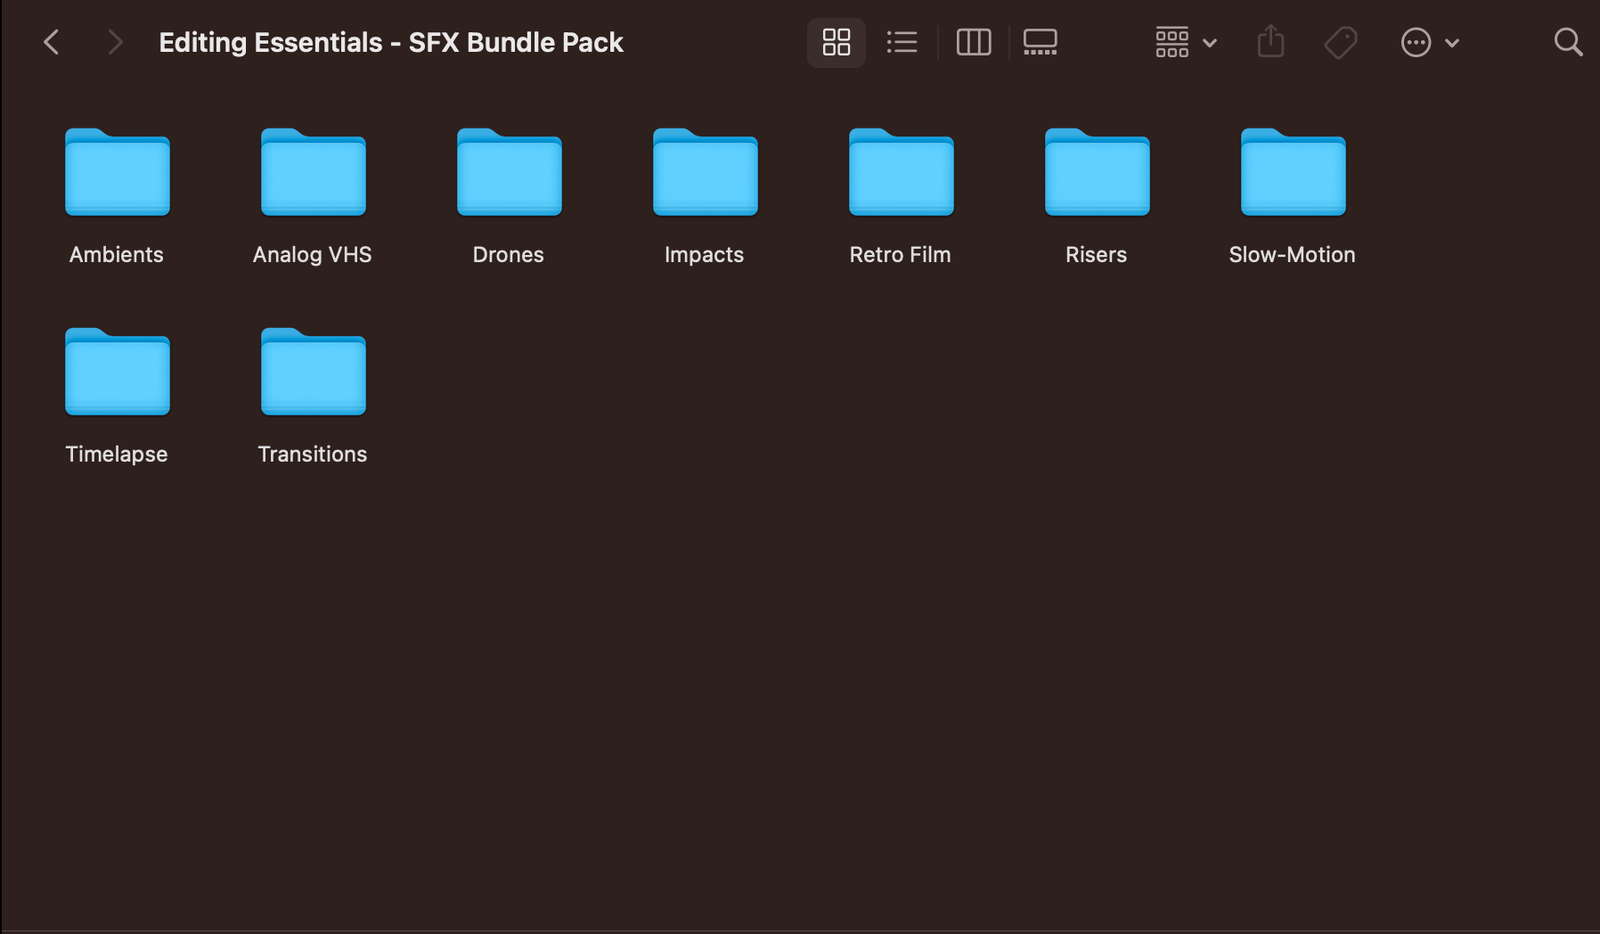This screenshot has height=934, width=1600.
Task: Switch to icon grid view
Action: [836, 42]
